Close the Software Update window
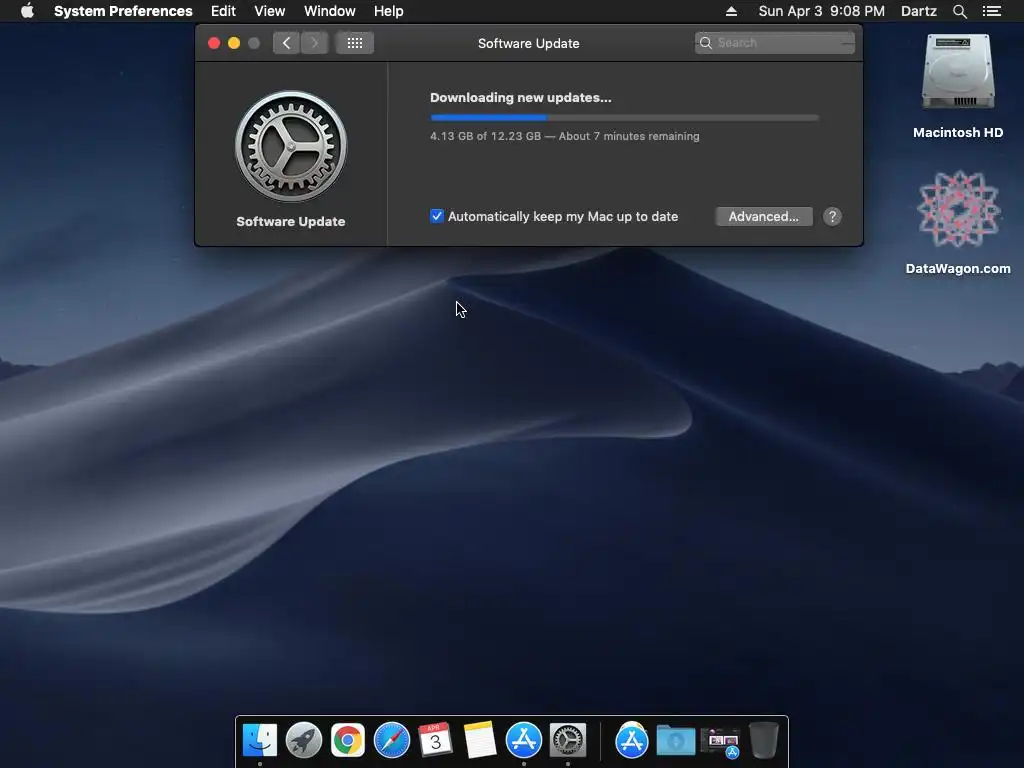Viewport: 1024px width, 768px height. click(214, 43)
